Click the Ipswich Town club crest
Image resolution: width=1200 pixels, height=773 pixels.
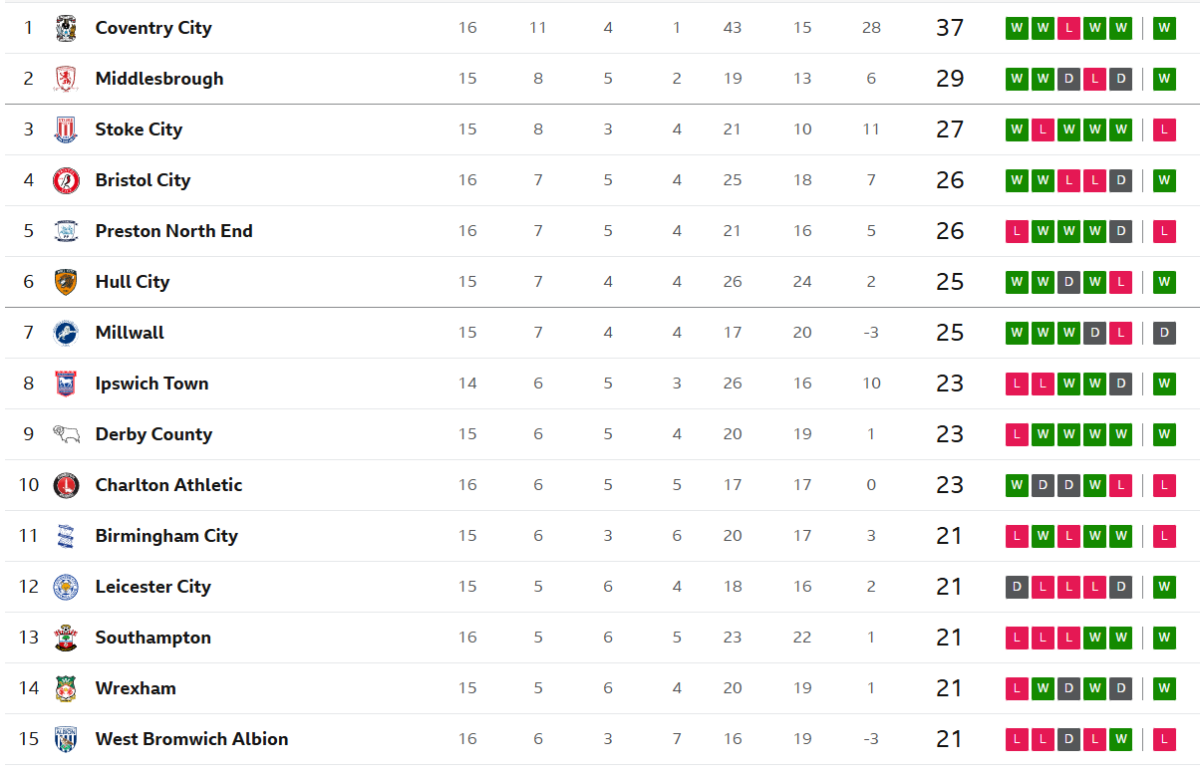pyautogui.click(x=66, y=384)
